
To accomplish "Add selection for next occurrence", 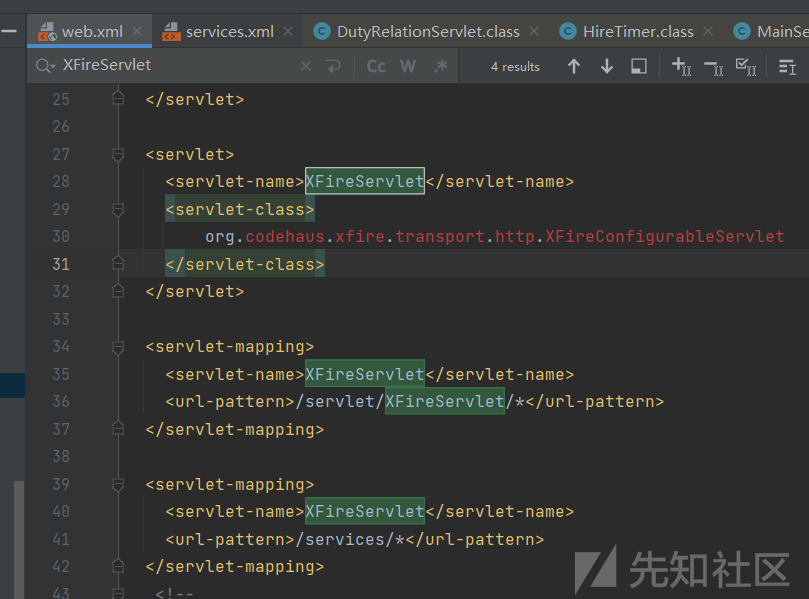I will (682, 67).
